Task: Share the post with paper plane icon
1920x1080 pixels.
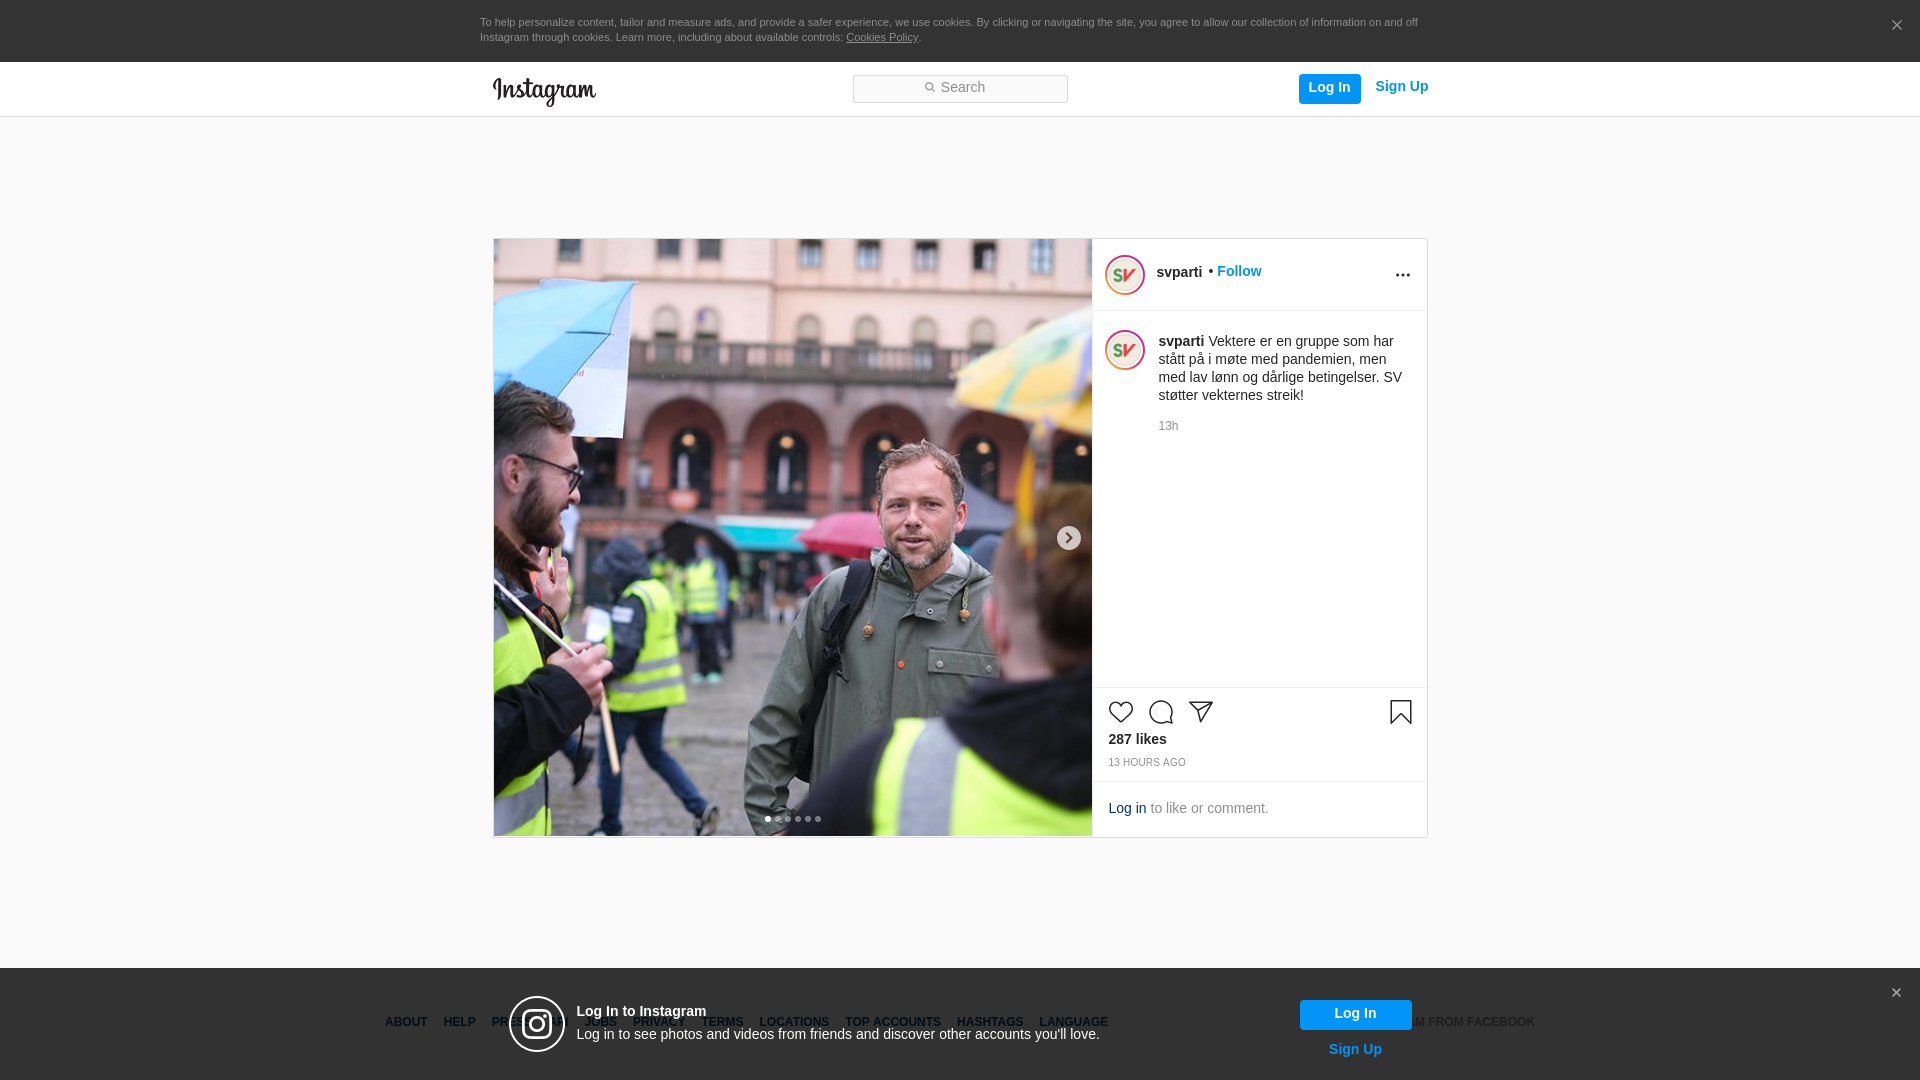Action: (x=1200, y=712)
